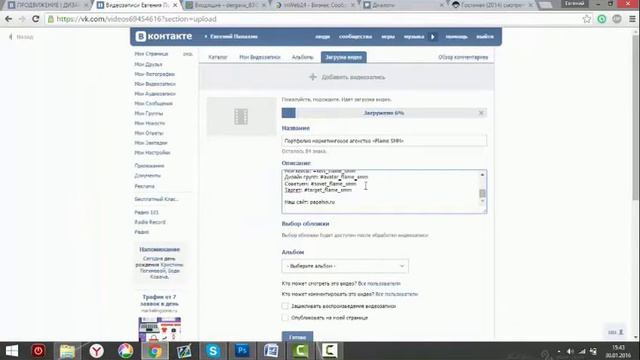Cancel the upload with the X on progress bar
This screenshot has width=640, height=360.
click(481, 113)
